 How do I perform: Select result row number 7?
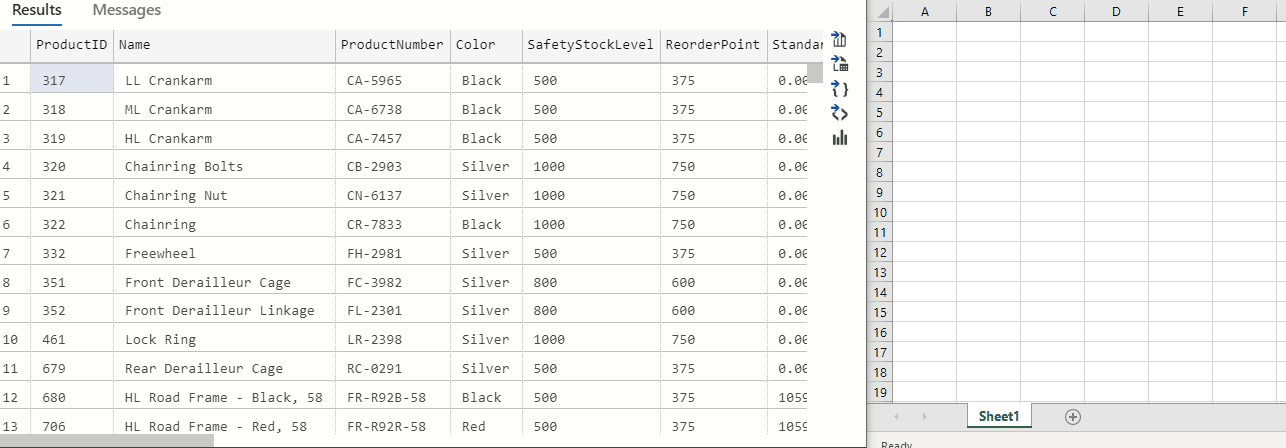tap(8, 254)
